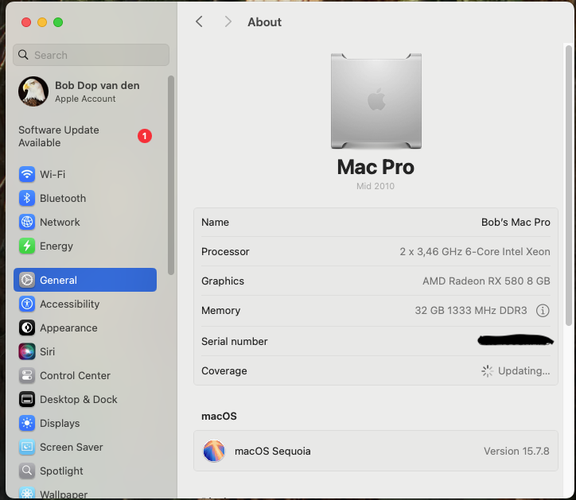Screen dimensions: 576x500
Task: Click the Memory info icon
Action: point(543,310)
